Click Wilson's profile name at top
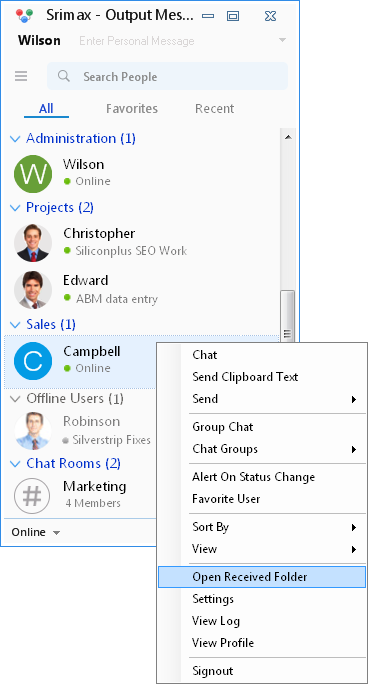Screen dimensions: 368x684 (x=39, y=41)
